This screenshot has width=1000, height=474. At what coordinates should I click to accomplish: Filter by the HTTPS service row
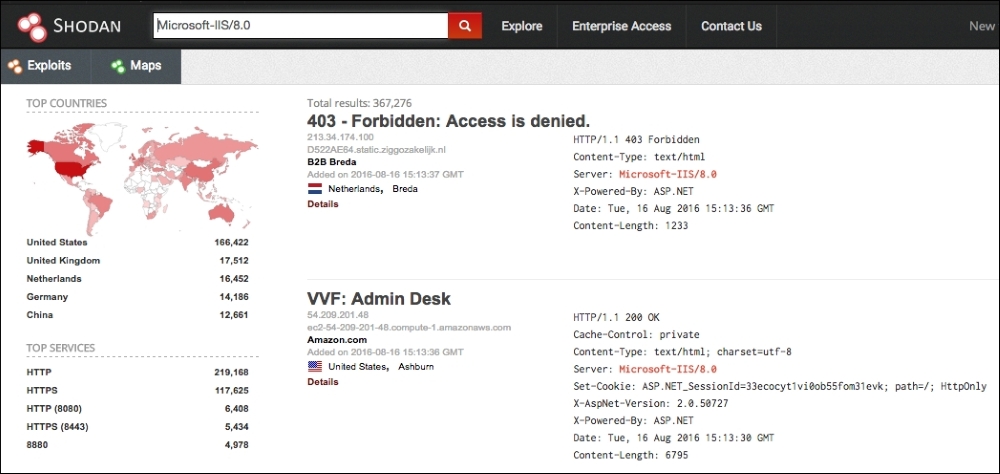pyautogui.click(x=137, y=390)
